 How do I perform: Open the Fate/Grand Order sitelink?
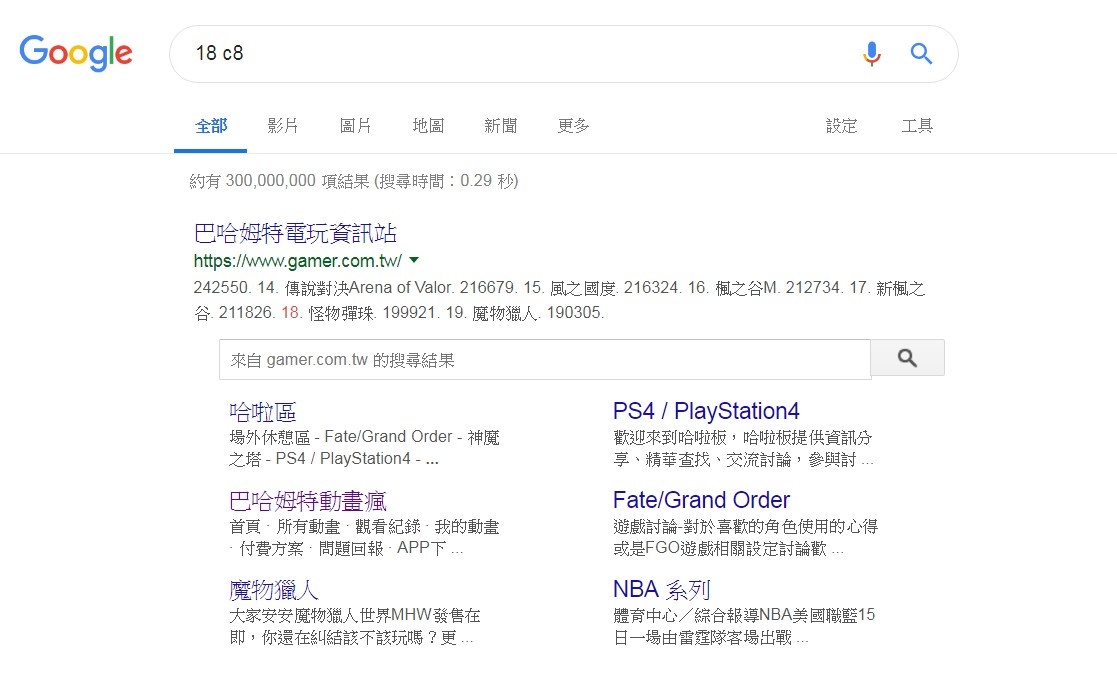tap(702, 500)
